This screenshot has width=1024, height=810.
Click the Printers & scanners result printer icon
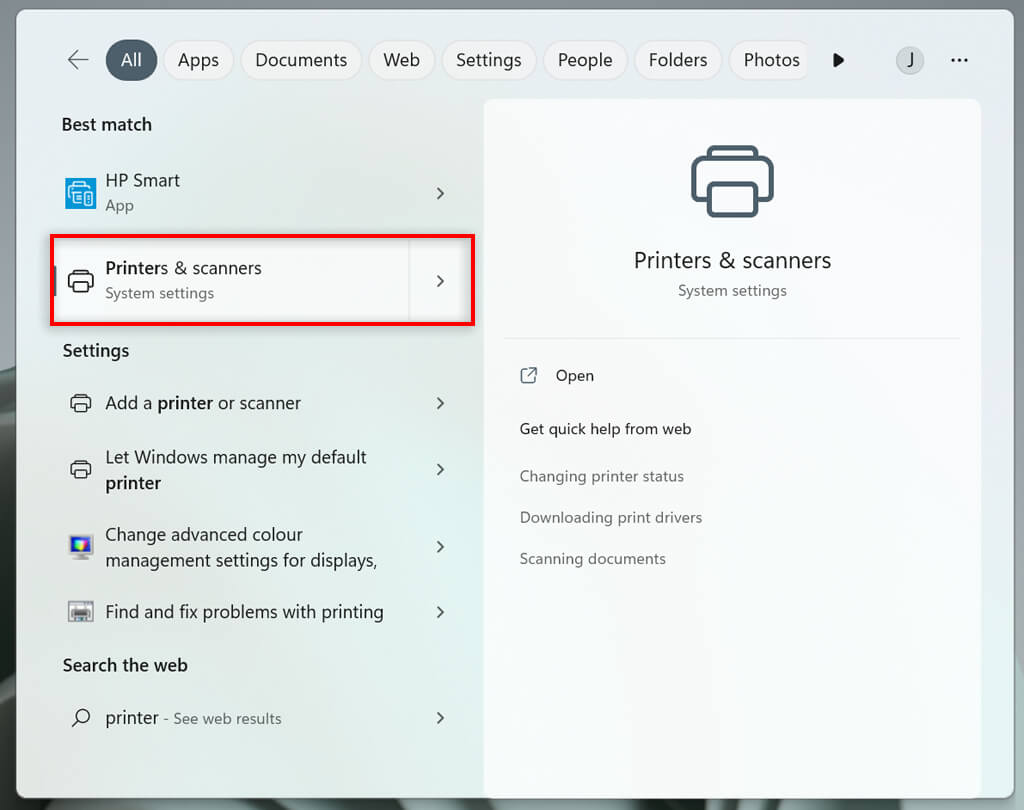tap(81, 281)
